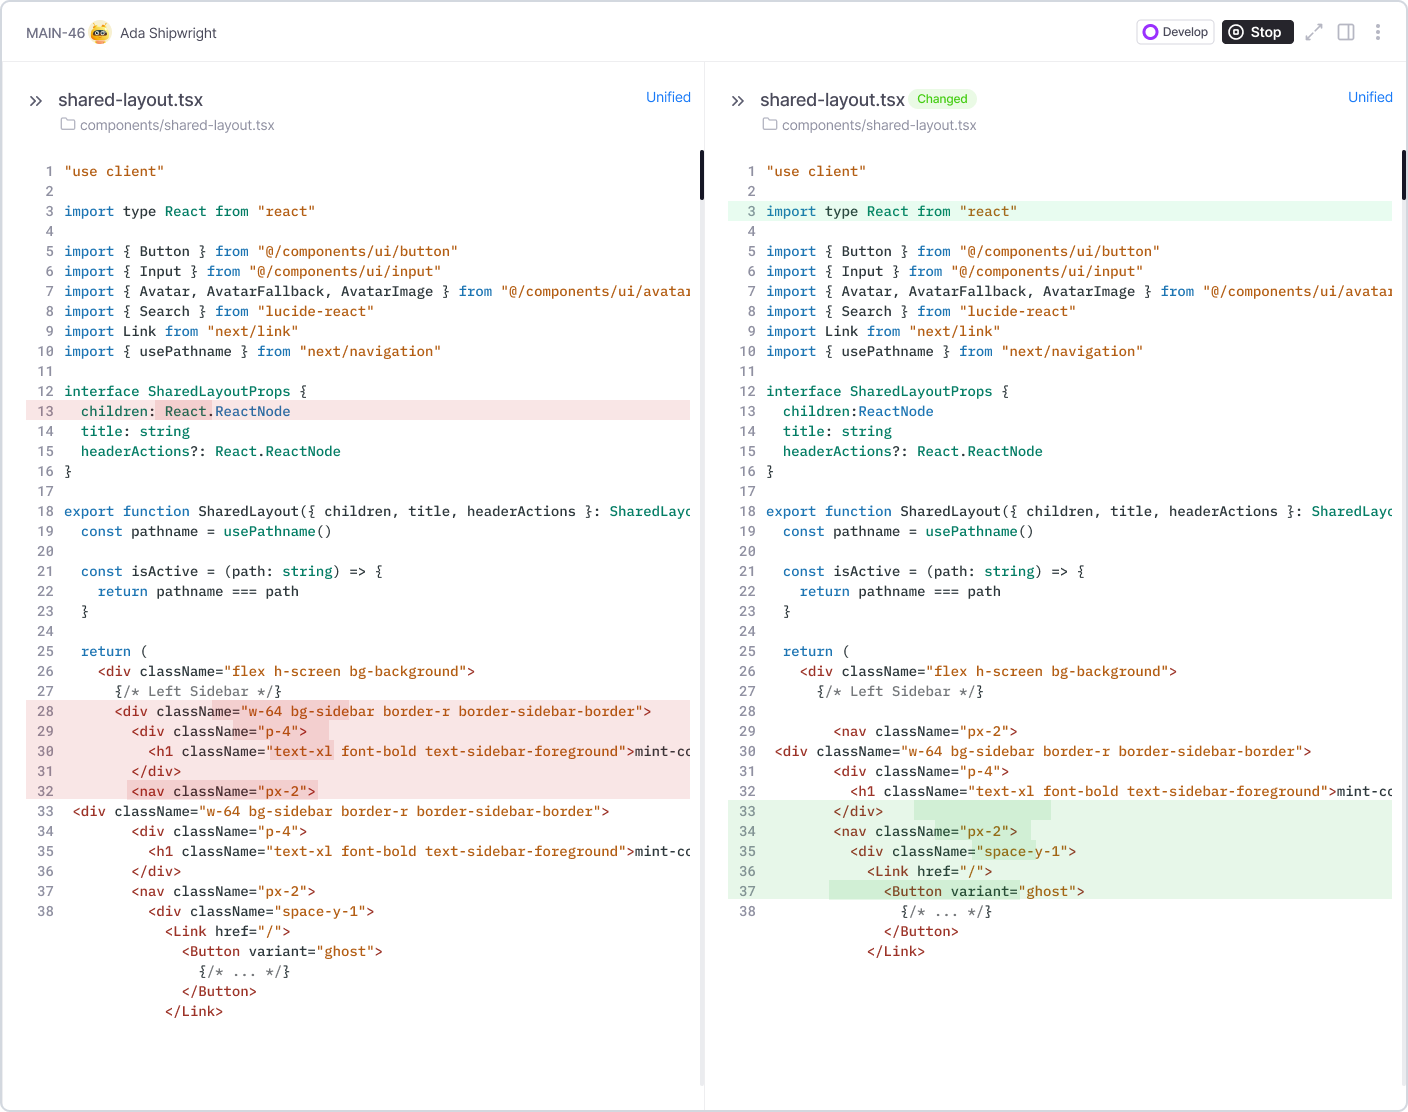This screenshot has width=1408, height=1112.
Task: Click the expand-to-fullscreen arrows icon
Action: point(1314,32)
